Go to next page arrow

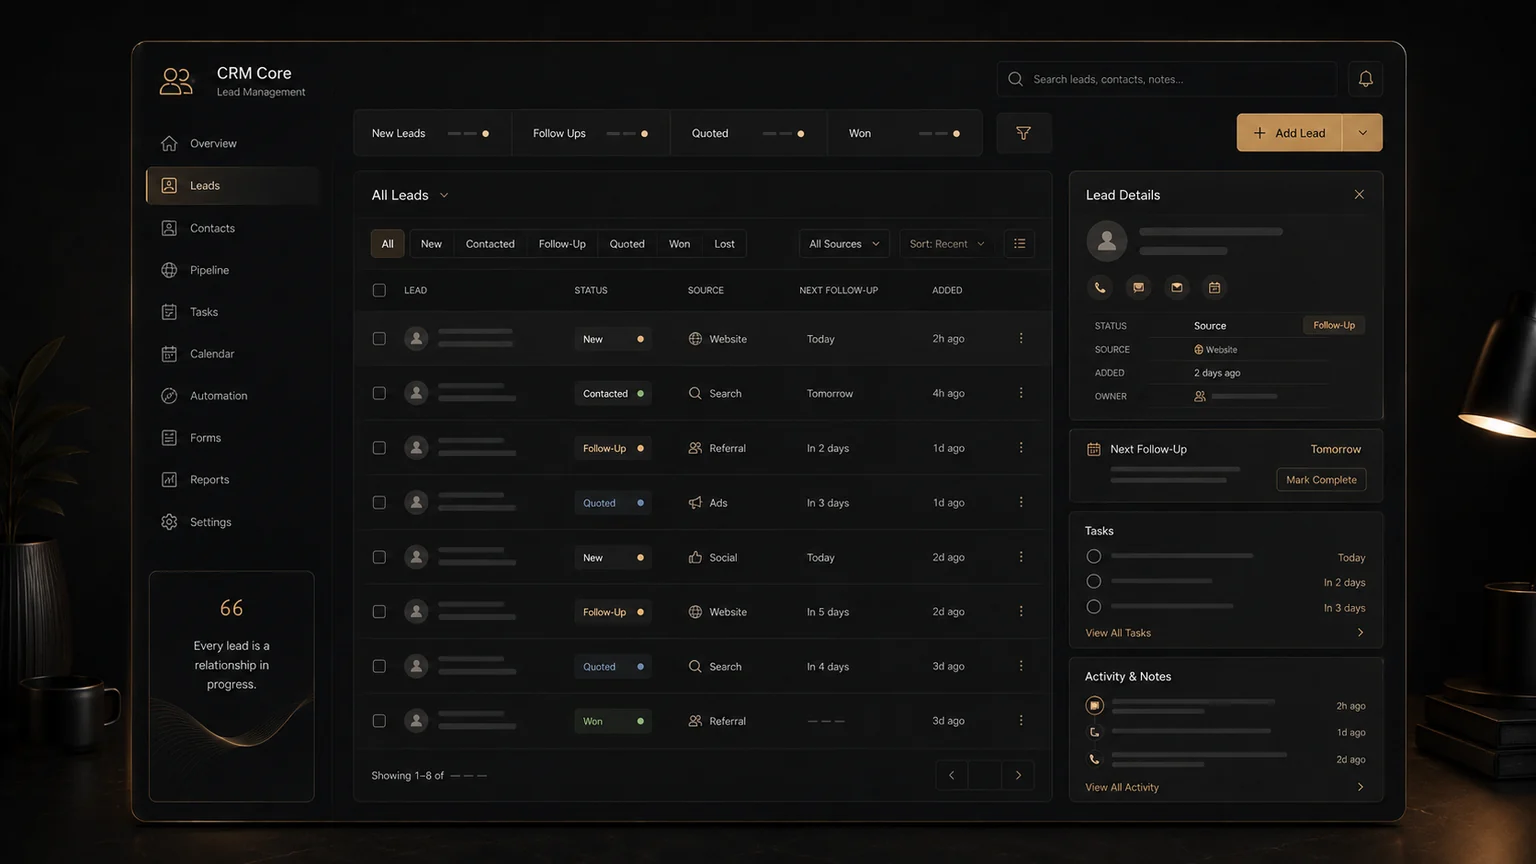(1018, 775)
